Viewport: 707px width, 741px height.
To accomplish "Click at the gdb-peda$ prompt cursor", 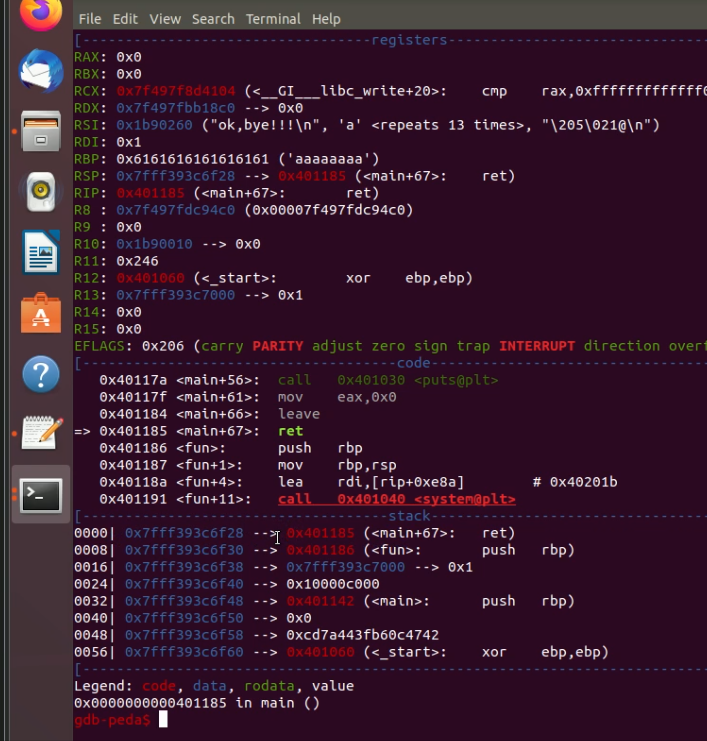I will click(163, 720).
